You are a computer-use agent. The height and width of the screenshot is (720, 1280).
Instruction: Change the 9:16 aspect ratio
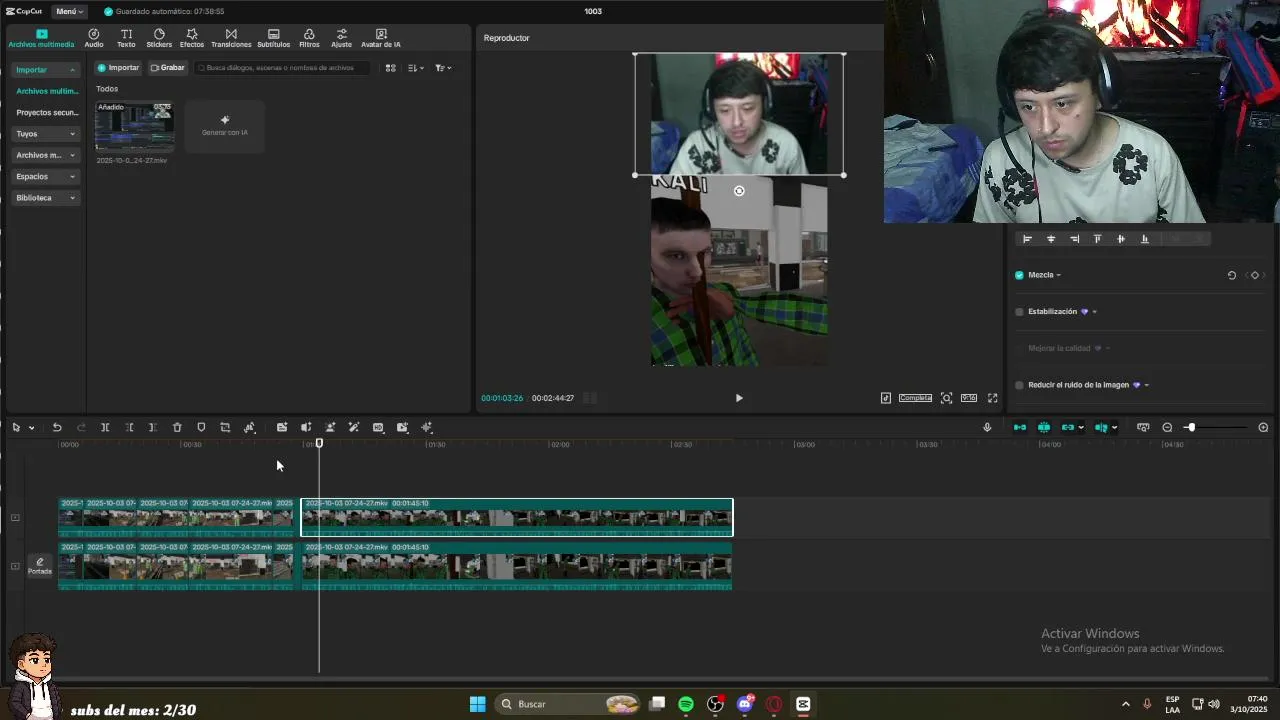point(969,398)
